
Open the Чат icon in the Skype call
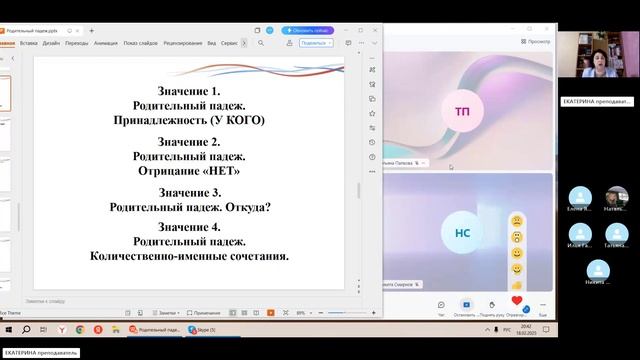pos(441,305)
